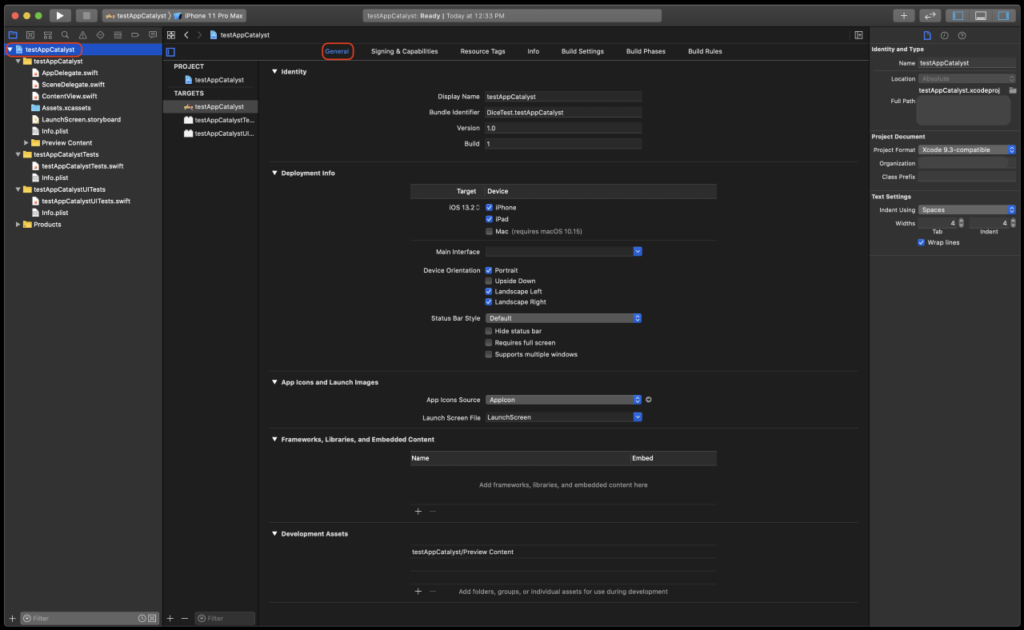Go back in the jump bar
1024x630 pixels.
click(x=187, y=35)
